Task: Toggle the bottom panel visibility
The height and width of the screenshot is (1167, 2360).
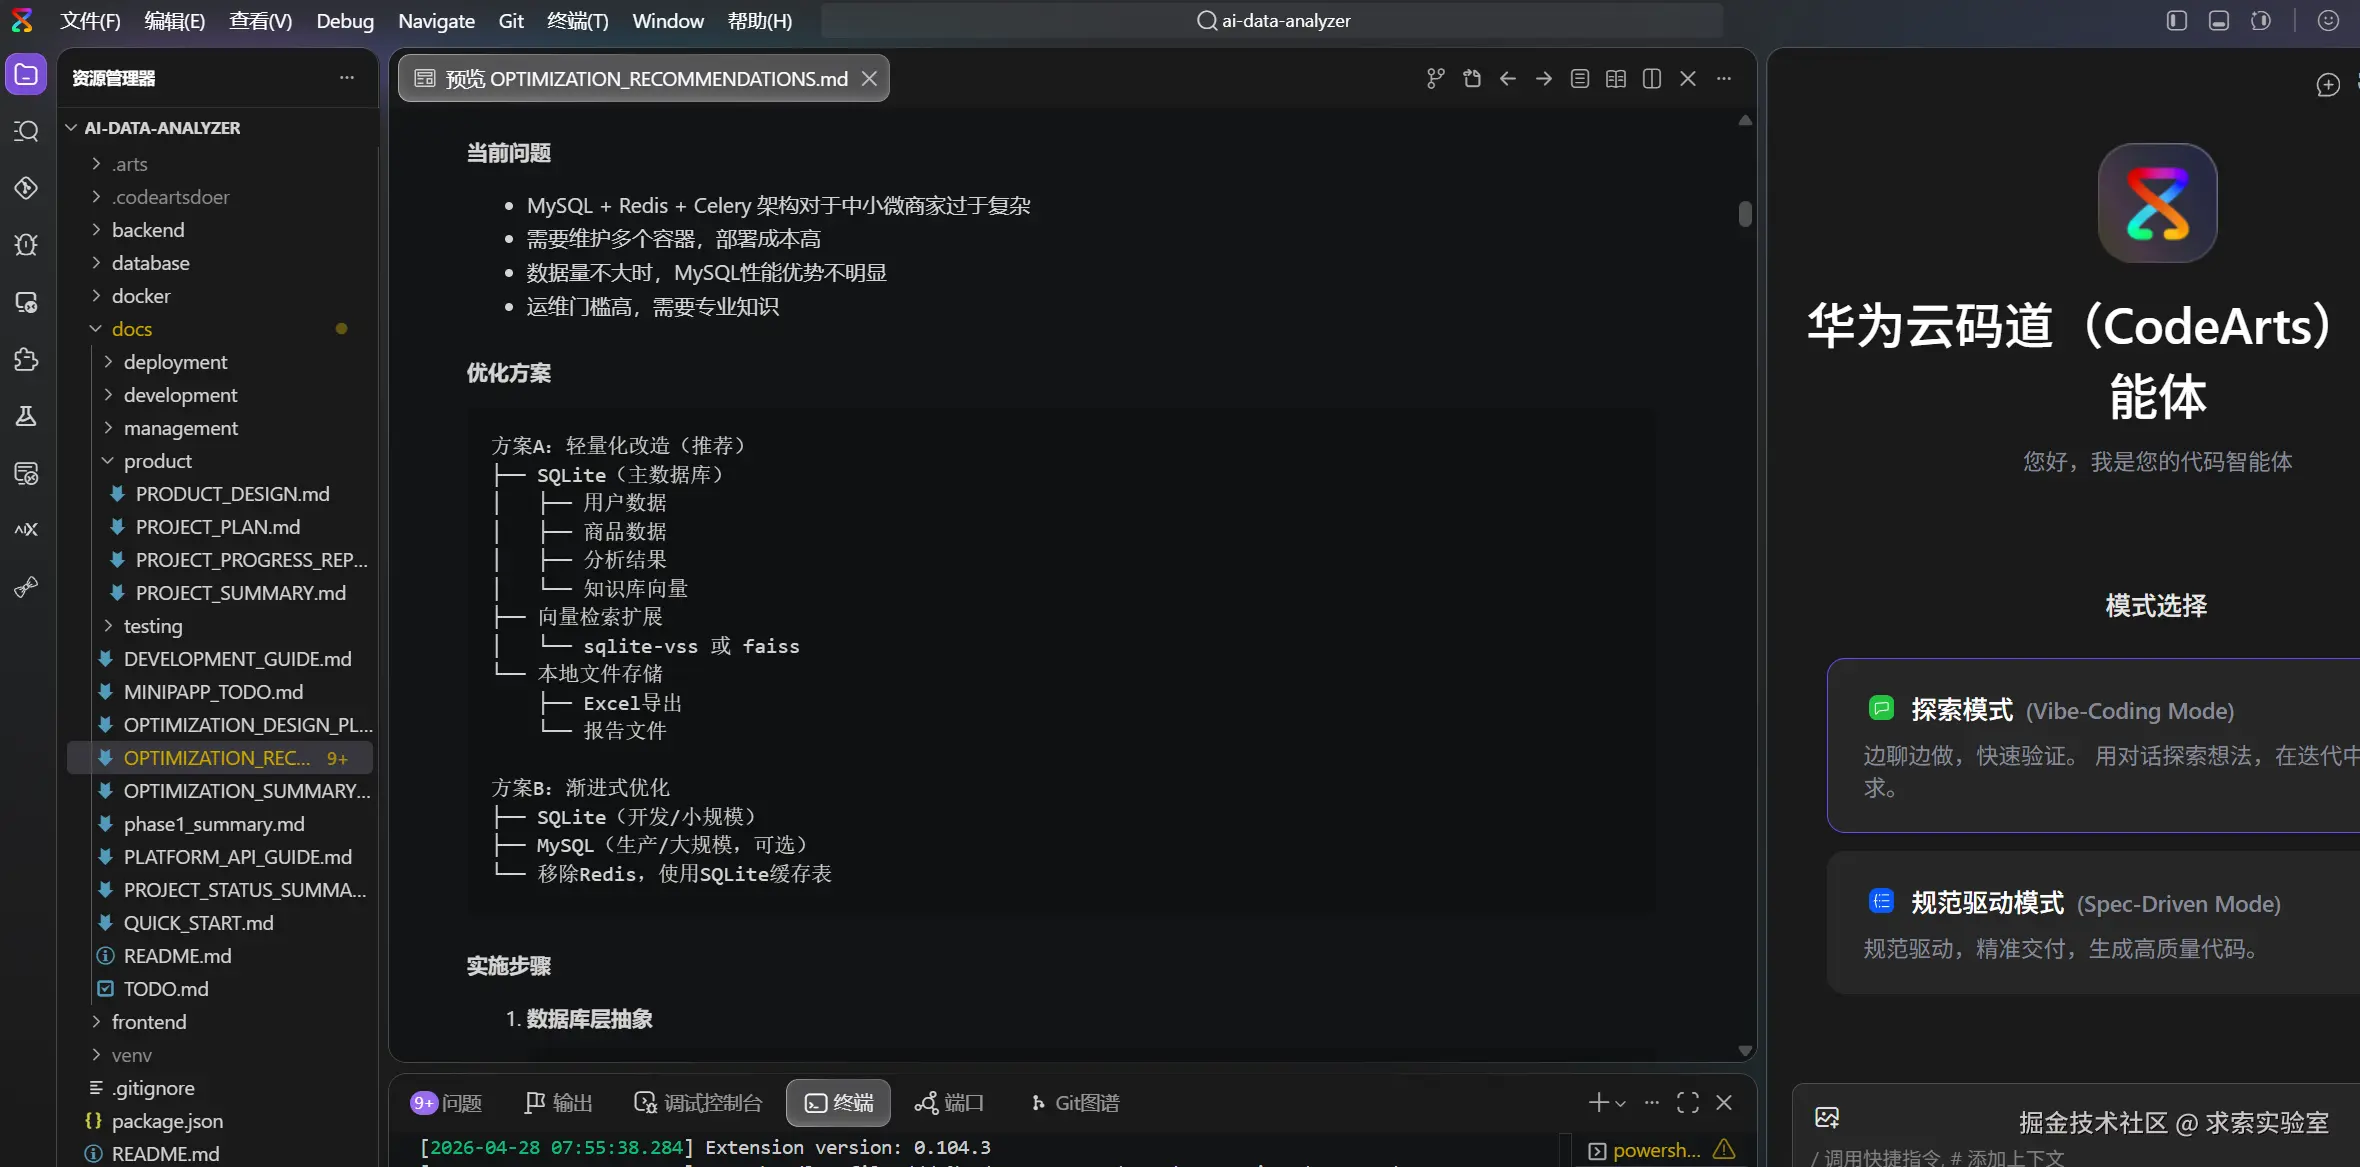Action: click(2219, 20)
